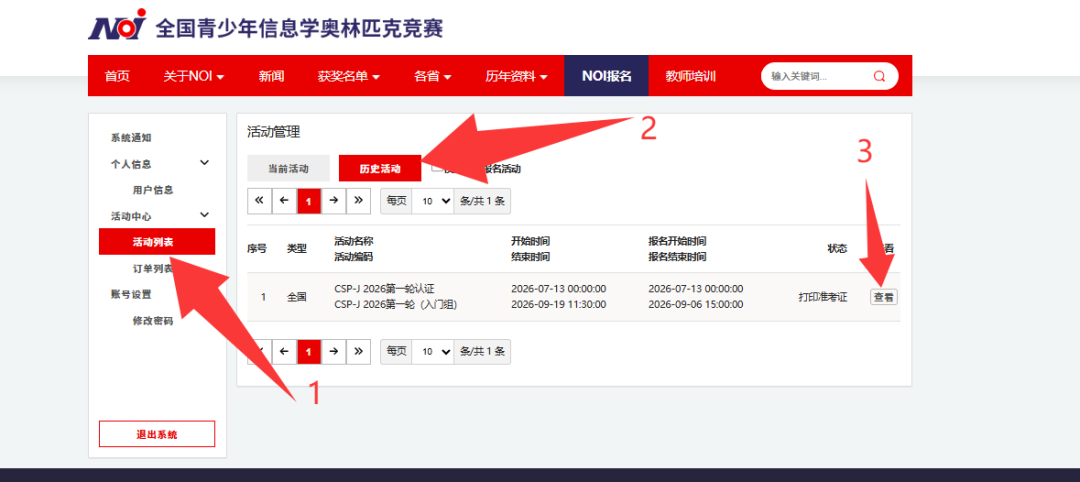Open the 关于NOI dropdown menu
This screenshot has height=482, width=1080.
coord(194,76)
